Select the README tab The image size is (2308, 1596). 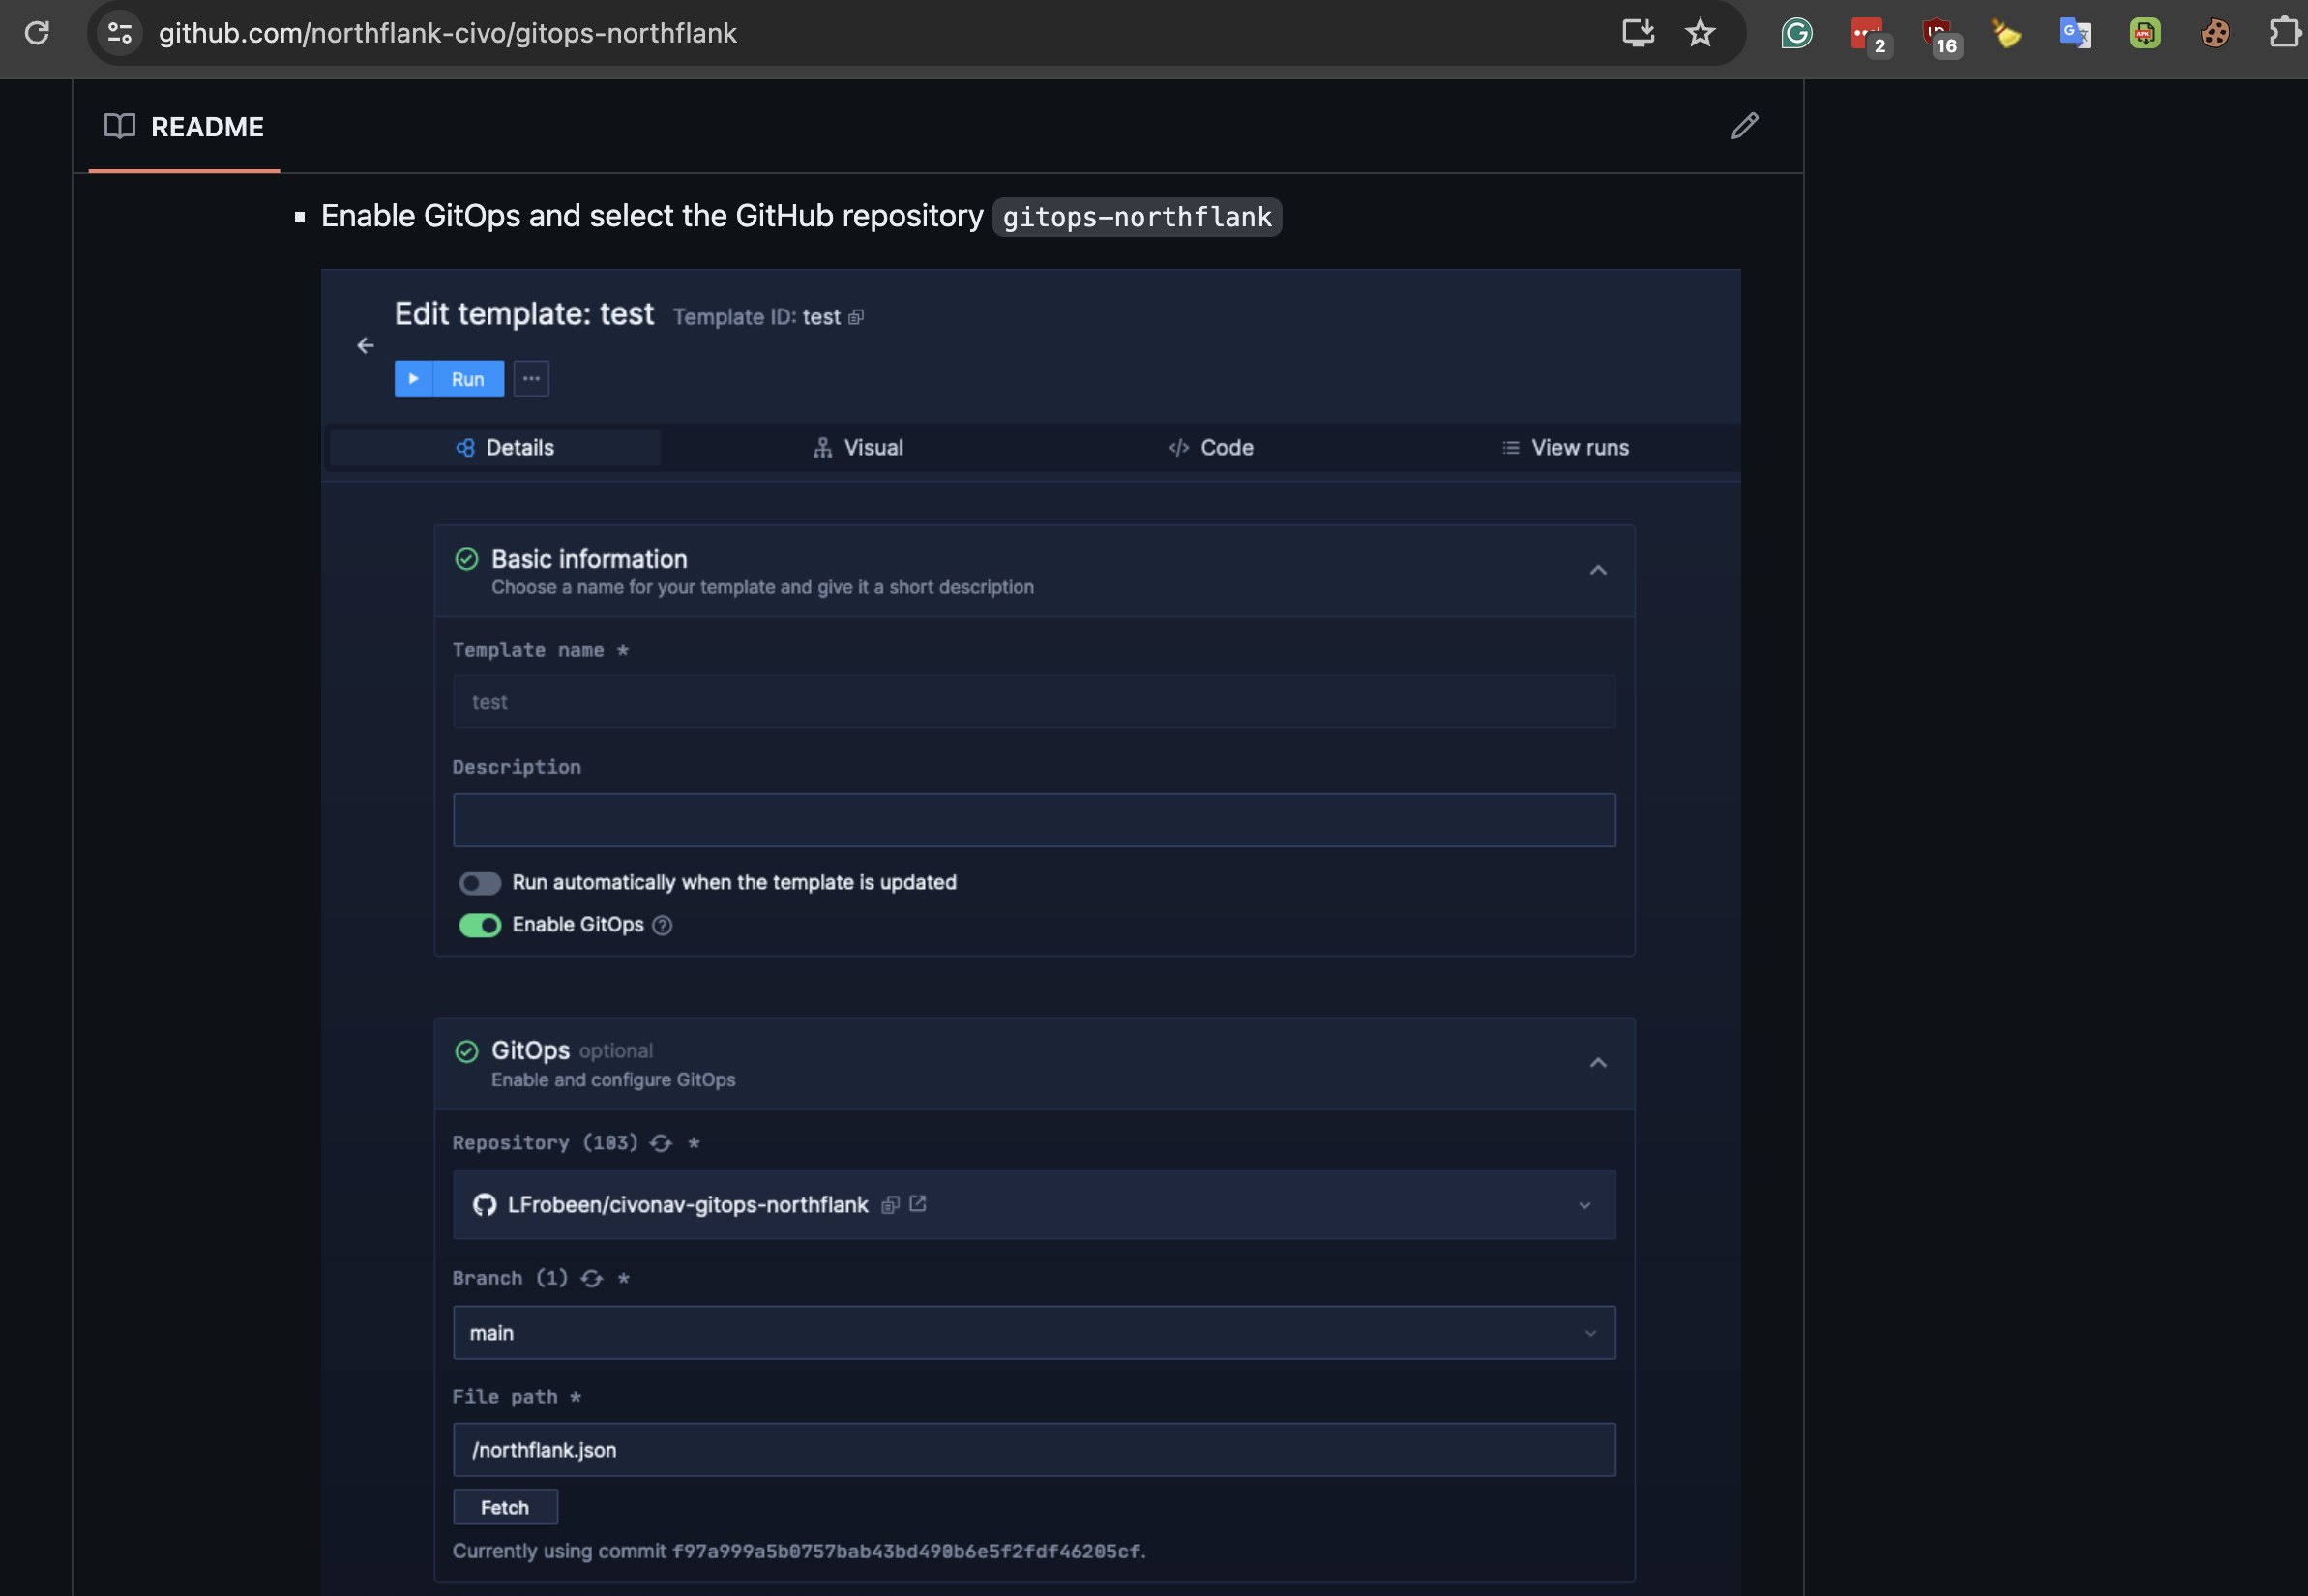point(184,127)
